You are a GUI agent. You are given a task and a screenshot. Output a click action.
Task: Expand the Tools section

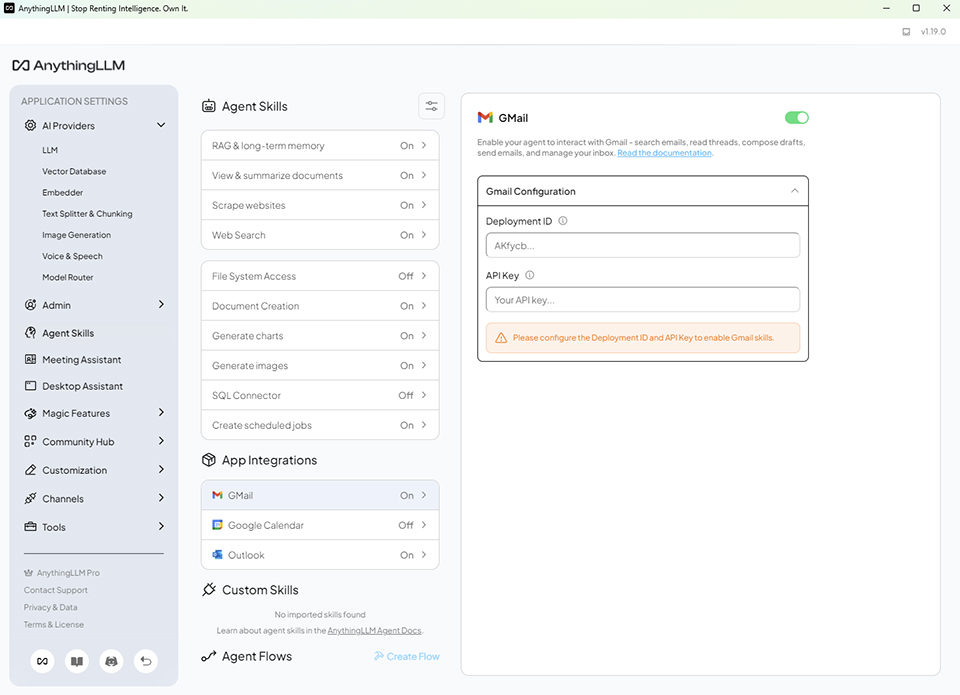tap(161, 527)
